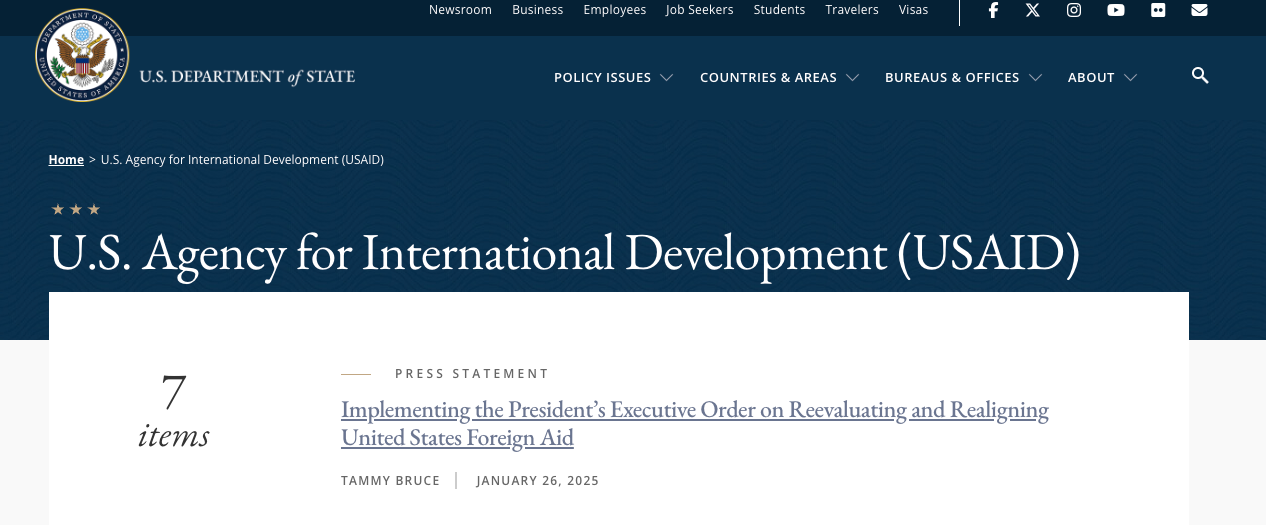Click the U.S. Department of State wordmark
Screen dimensions: 1266x525
click(247, 77)
